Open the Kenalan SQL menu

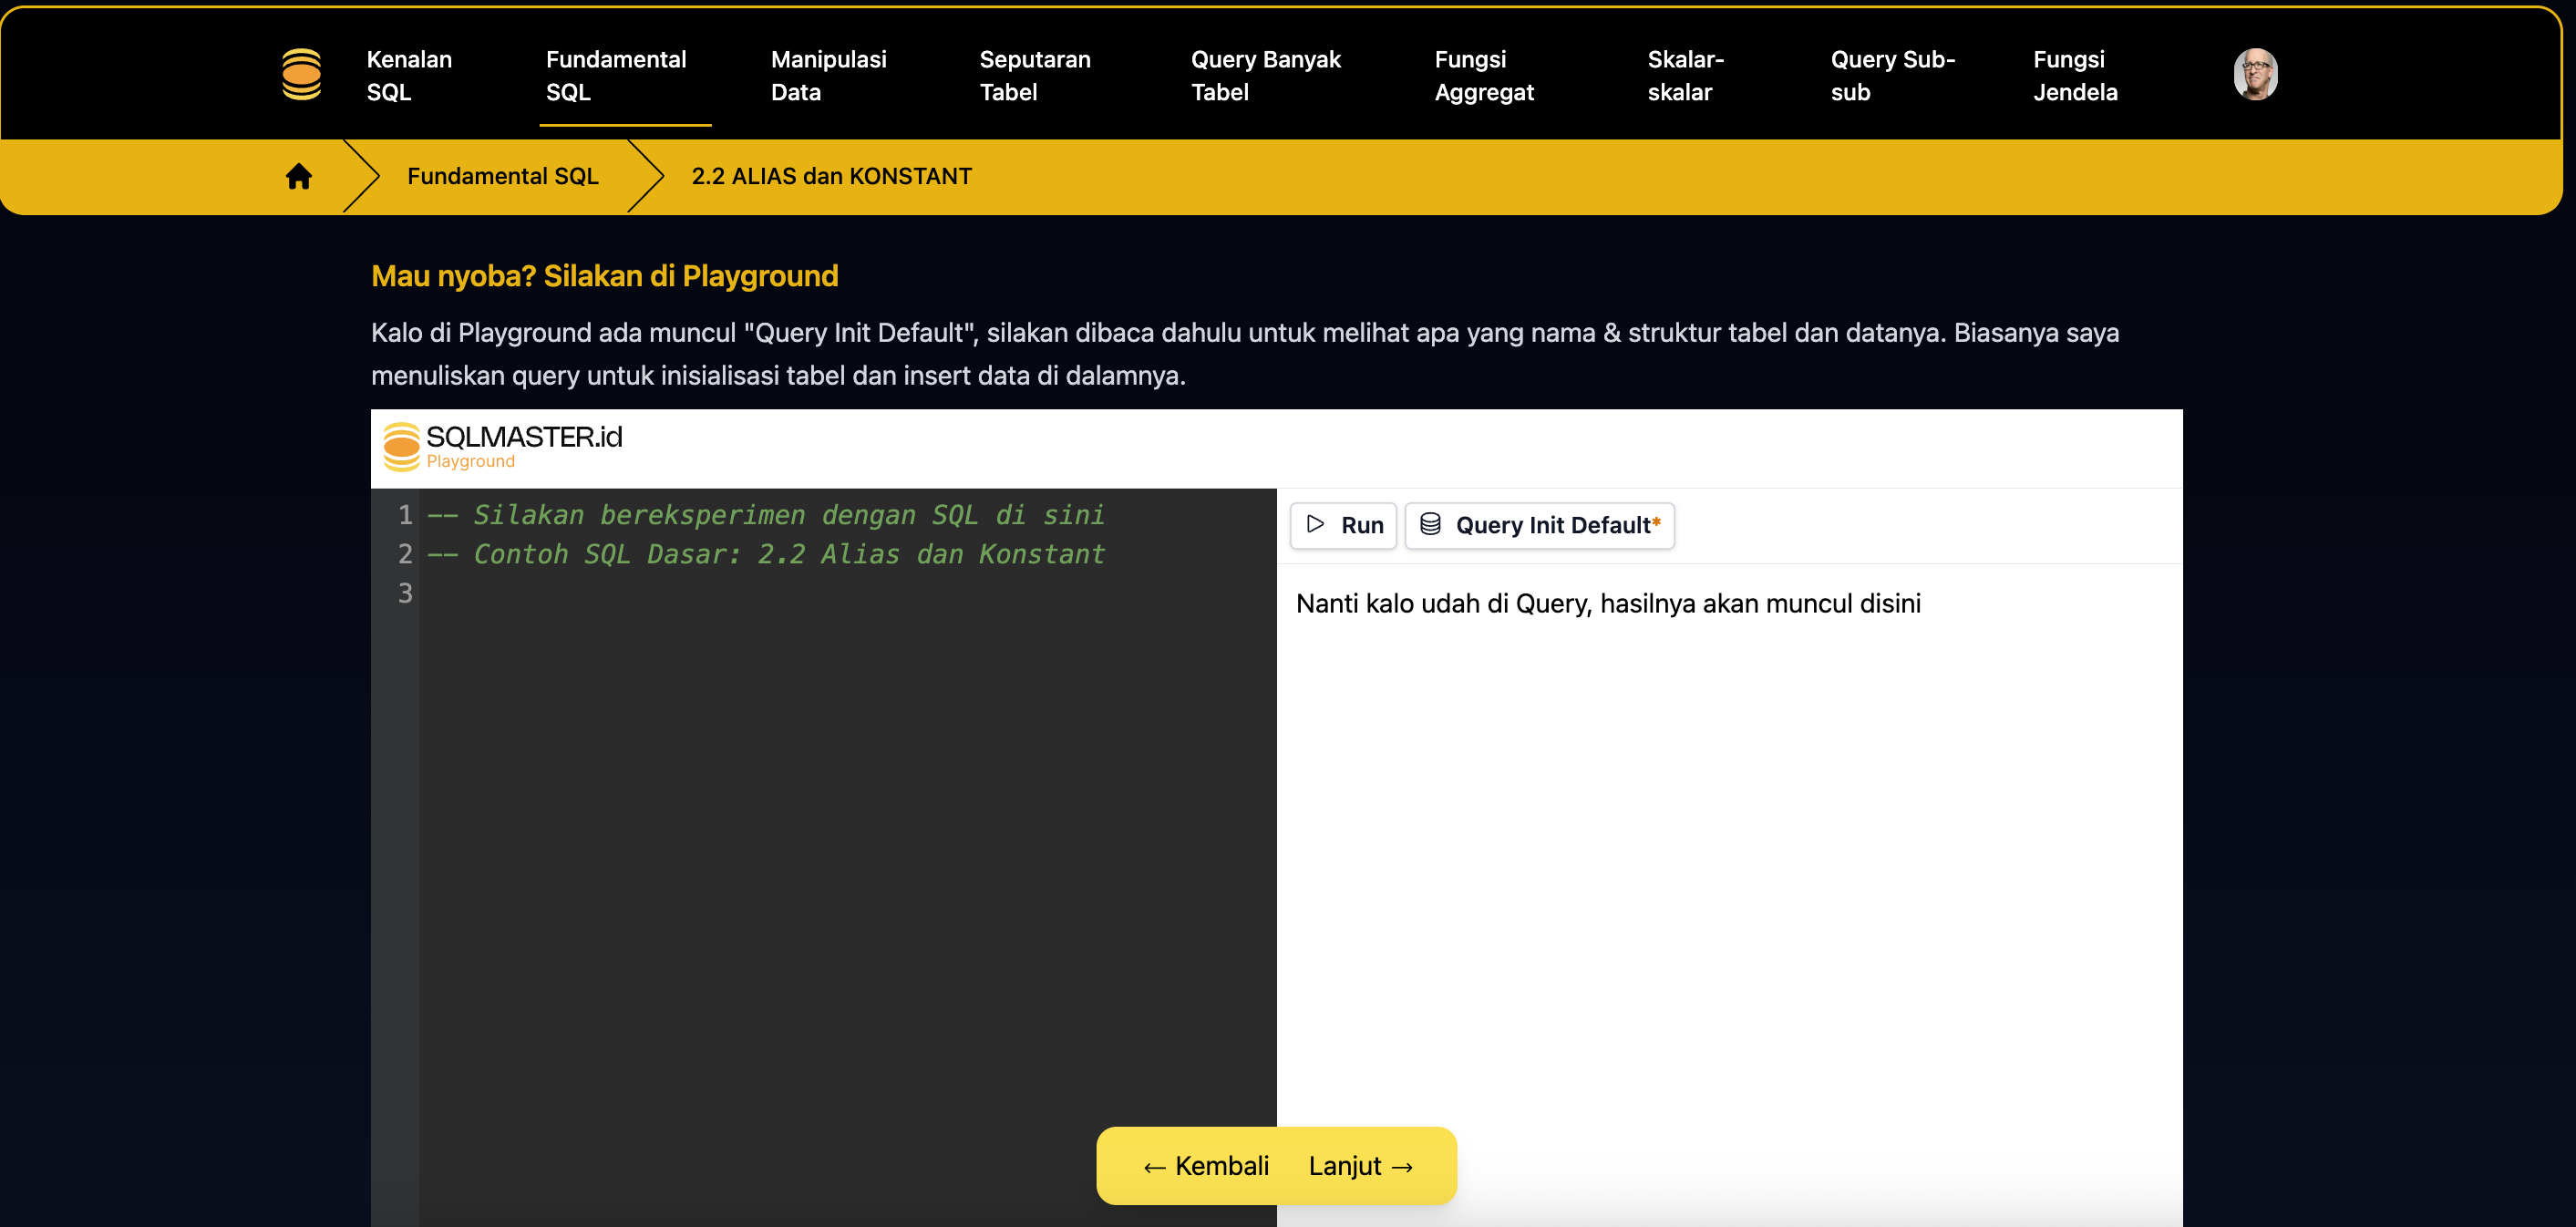pyautogui.click(x=409, y=75)
